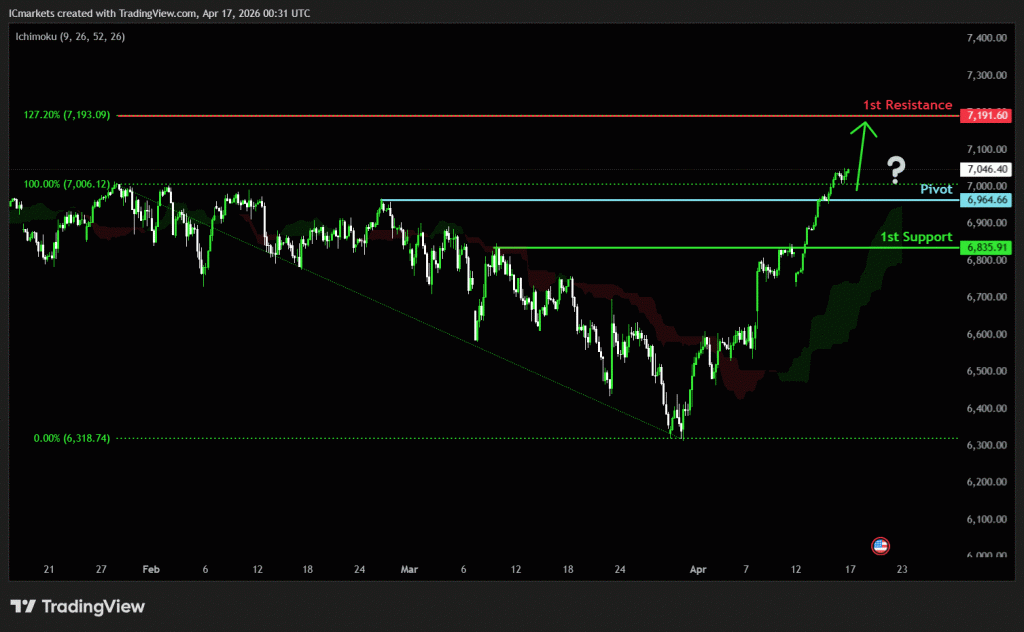Click the Feb marker on time axis

click(x=151, y=569)
